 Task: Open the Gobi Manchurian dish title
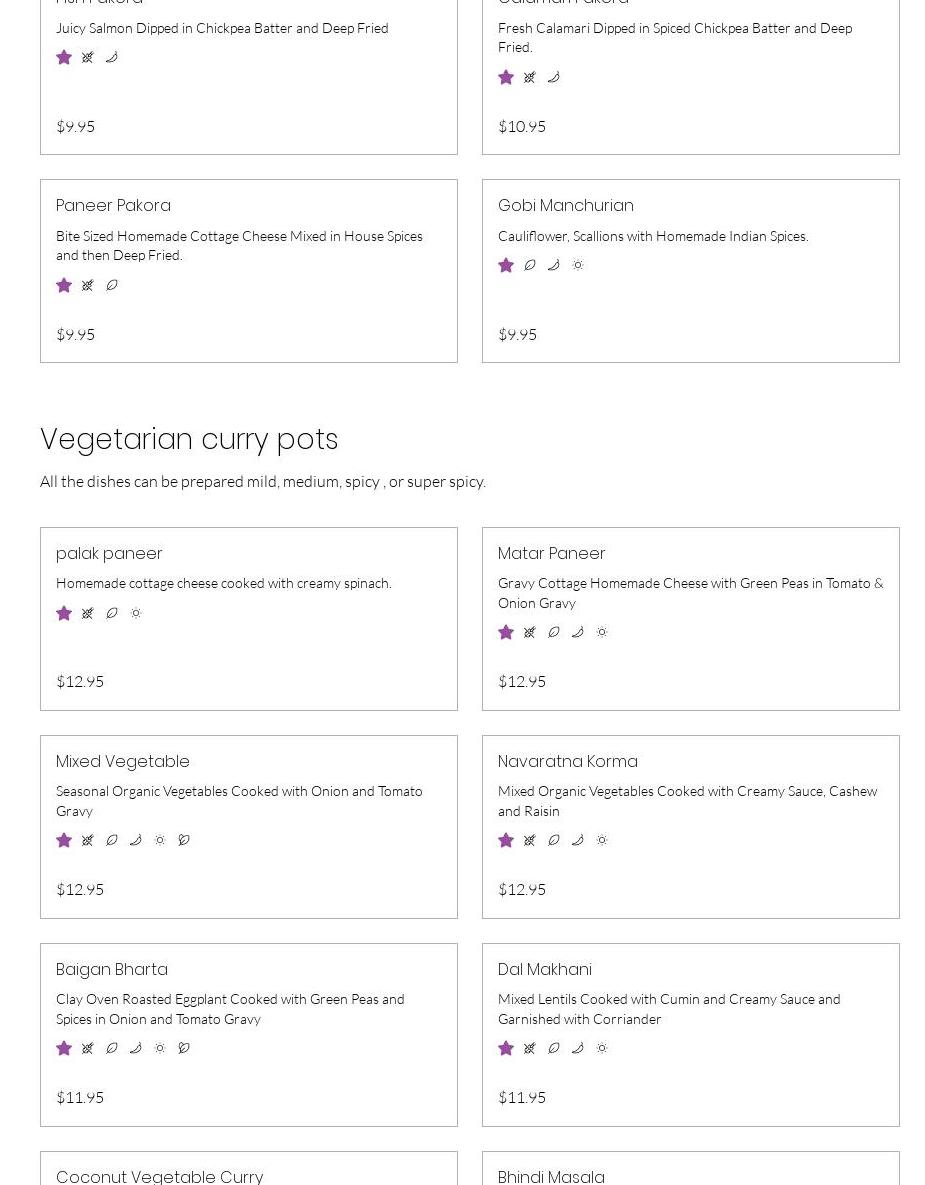(x=565, y=205)
